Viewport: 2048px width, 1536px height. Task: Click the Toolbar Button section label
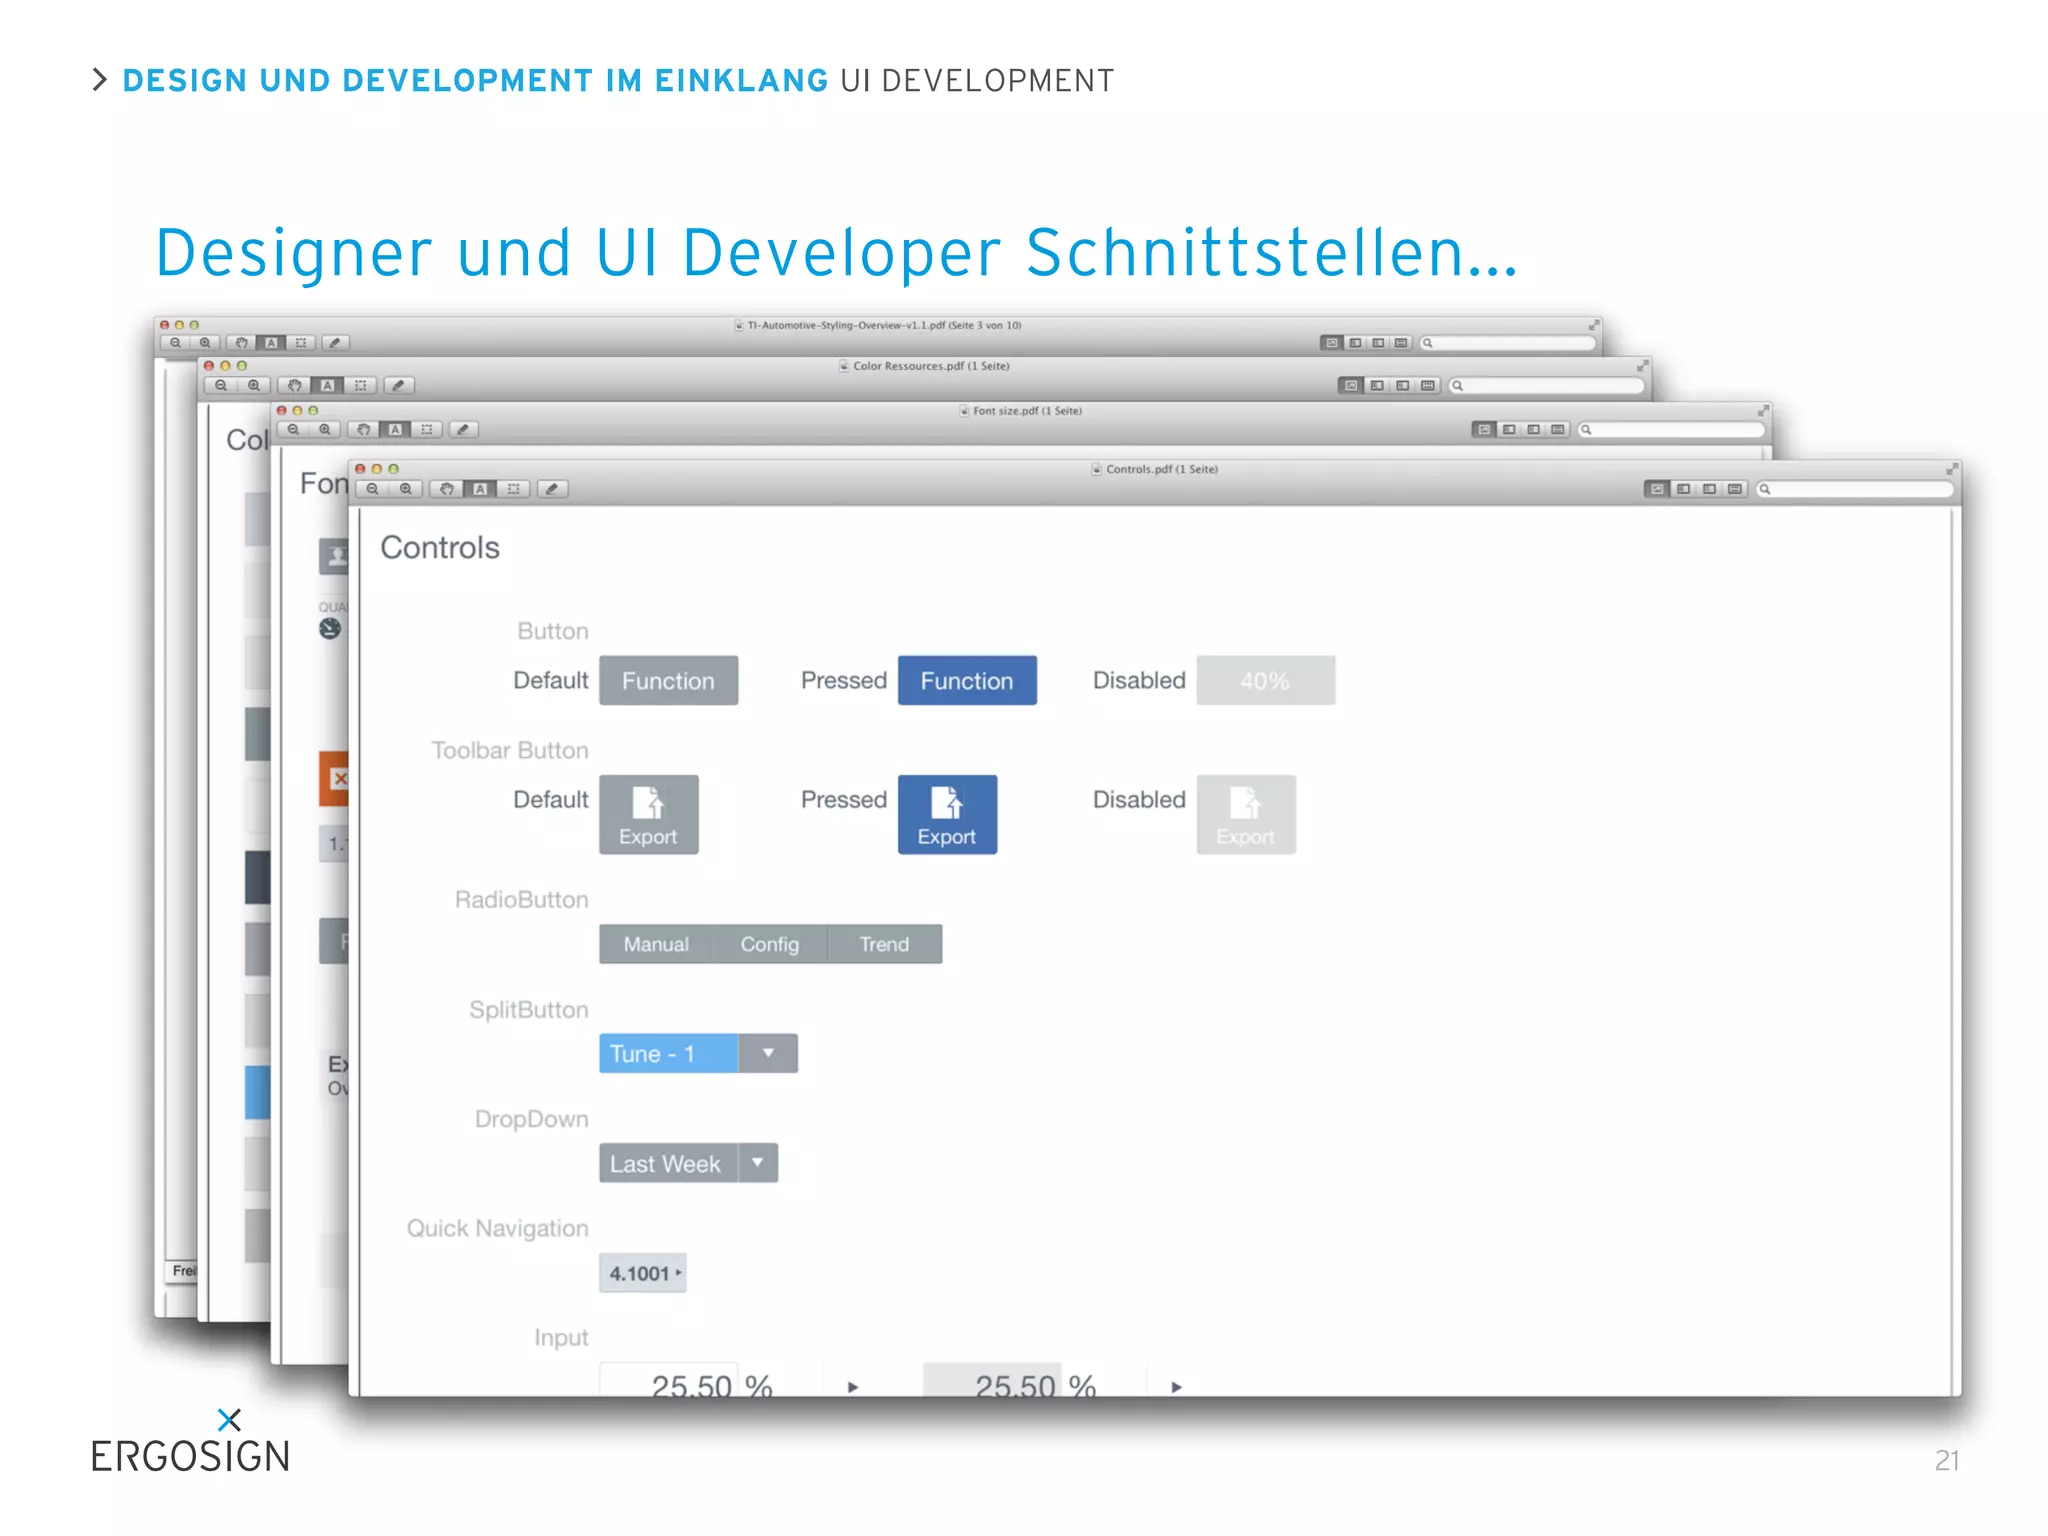(x=510, y=750)
